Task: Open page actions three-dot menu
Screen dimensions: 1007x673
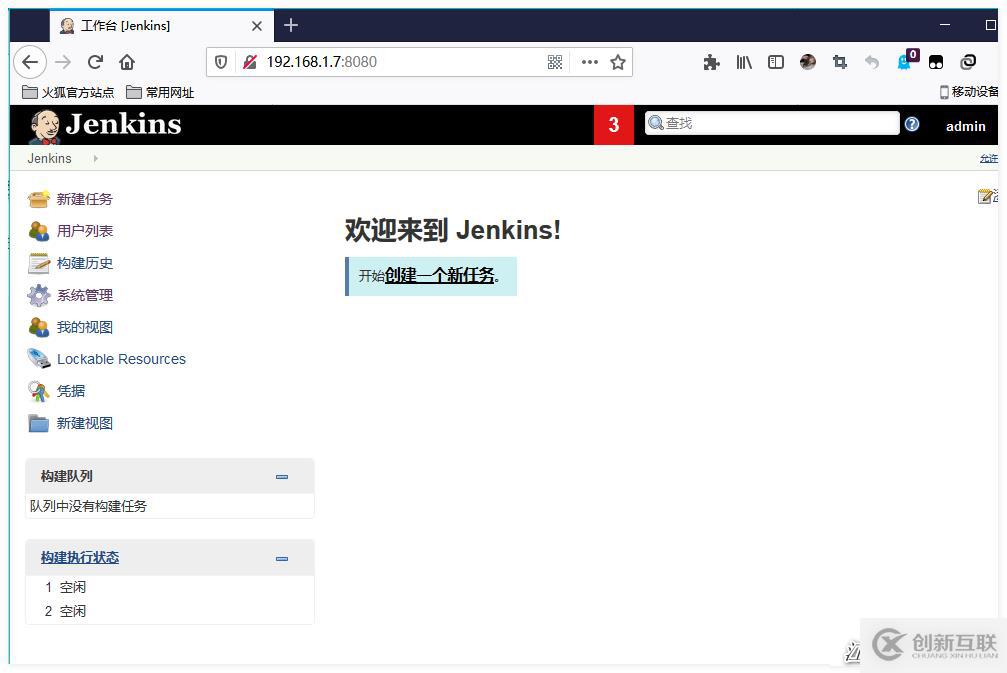Action: pyautogui.click(x=590, y=62)
